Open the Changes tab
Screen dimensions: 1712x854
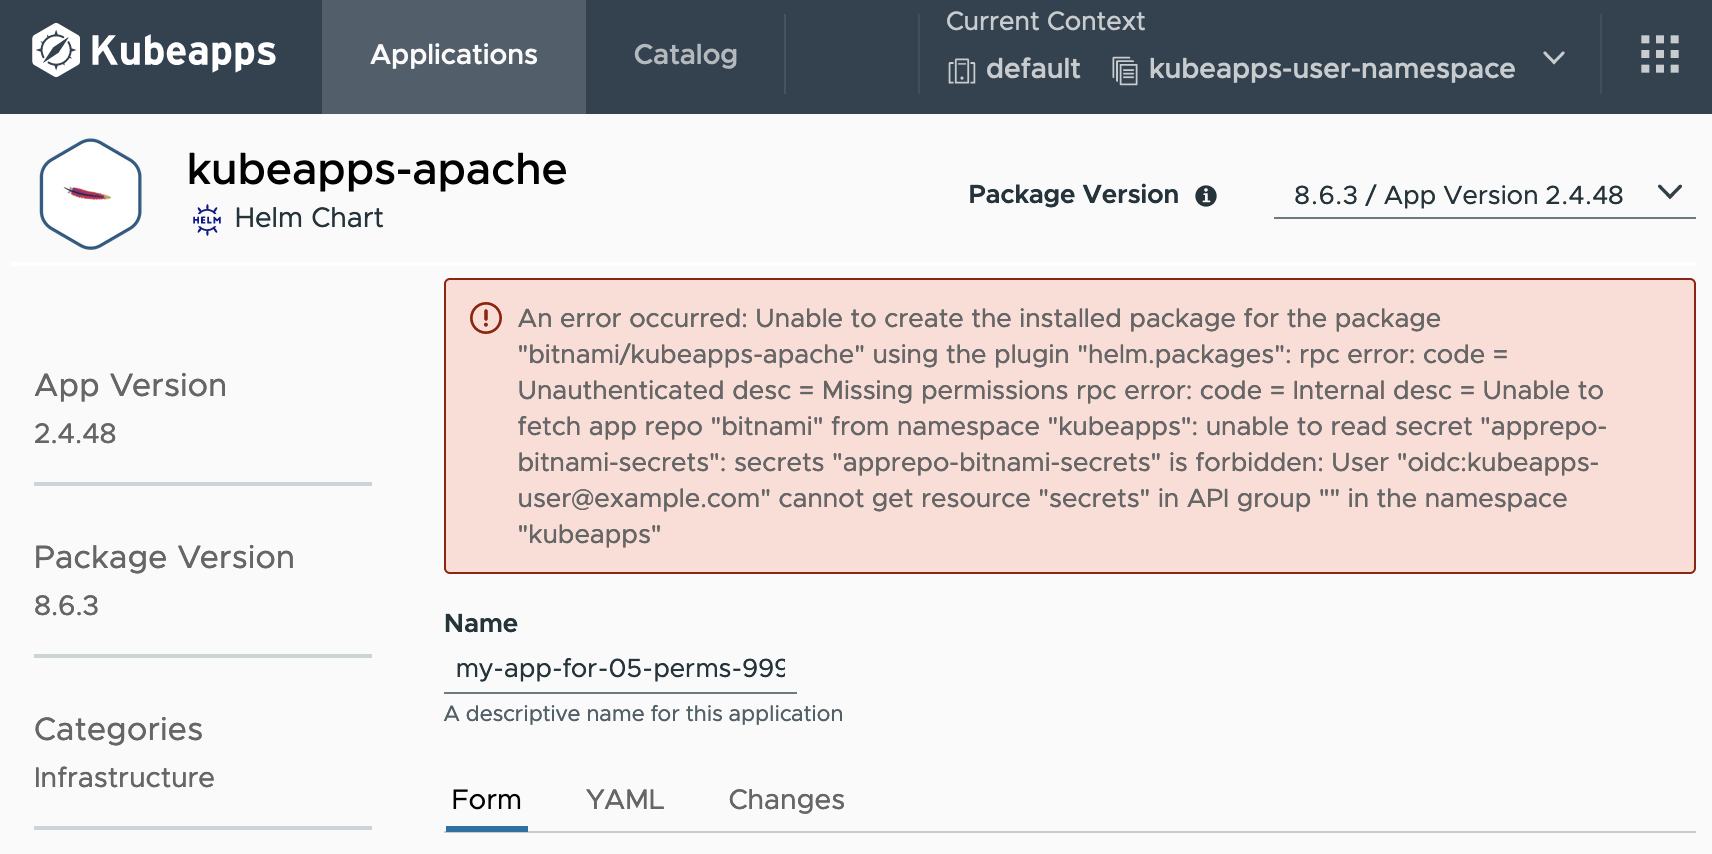786,800
